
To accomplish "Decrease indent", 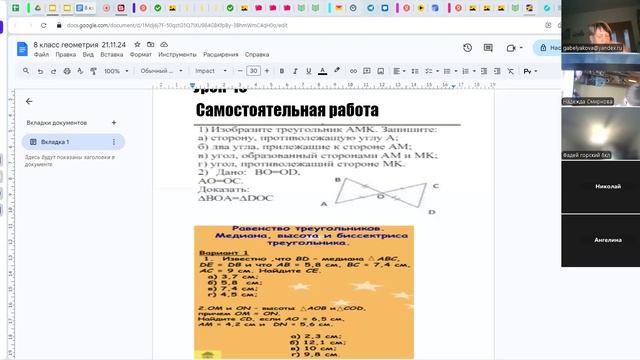I will coord(484,71).
